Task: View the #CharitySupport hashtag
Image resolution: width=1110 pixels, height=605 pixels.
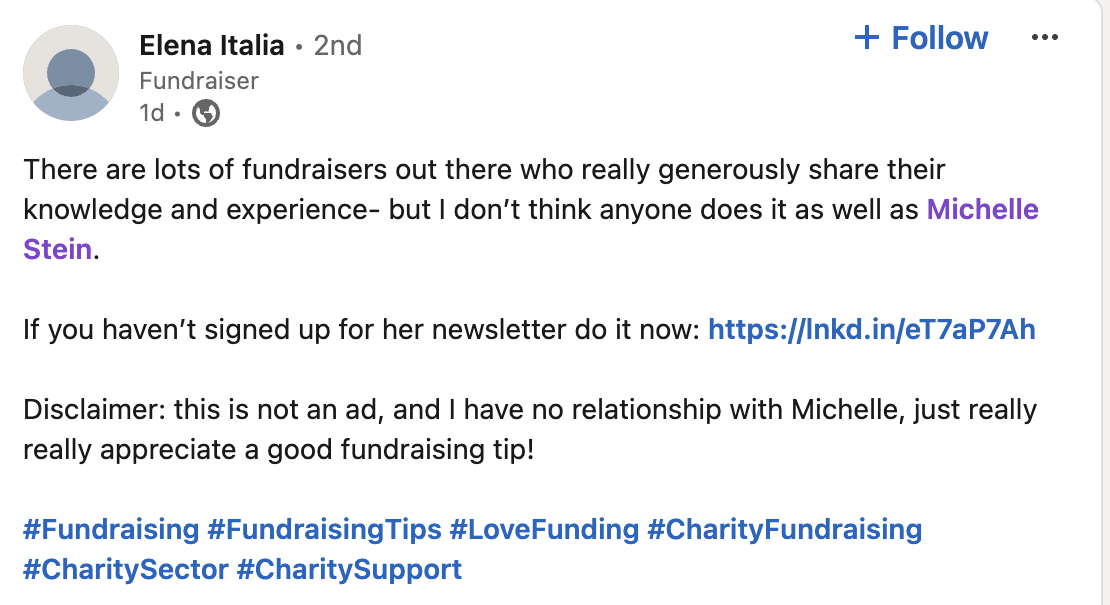Action: (x=349, y=569)
